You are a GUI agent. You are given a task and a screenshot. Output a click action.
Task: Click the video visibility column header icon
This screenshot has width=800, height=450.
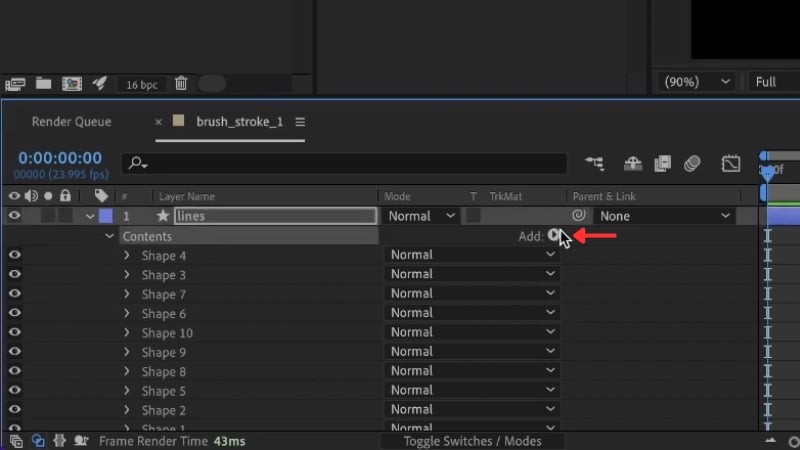pyautogui.click(x=14, y=196)
